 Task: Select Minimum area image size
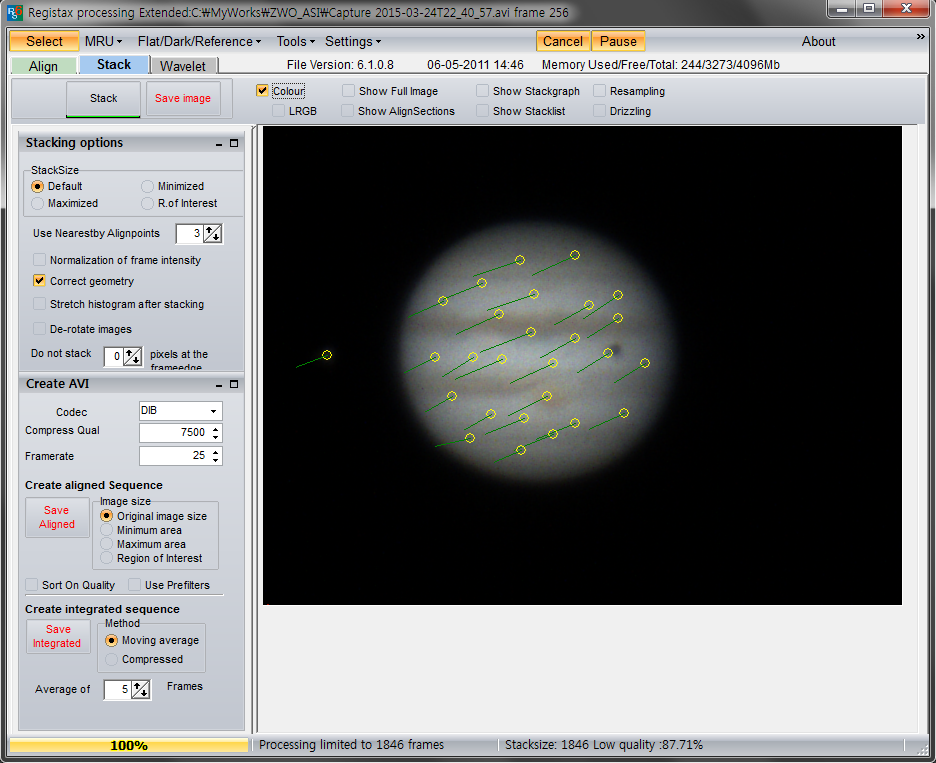click(107, 530)
